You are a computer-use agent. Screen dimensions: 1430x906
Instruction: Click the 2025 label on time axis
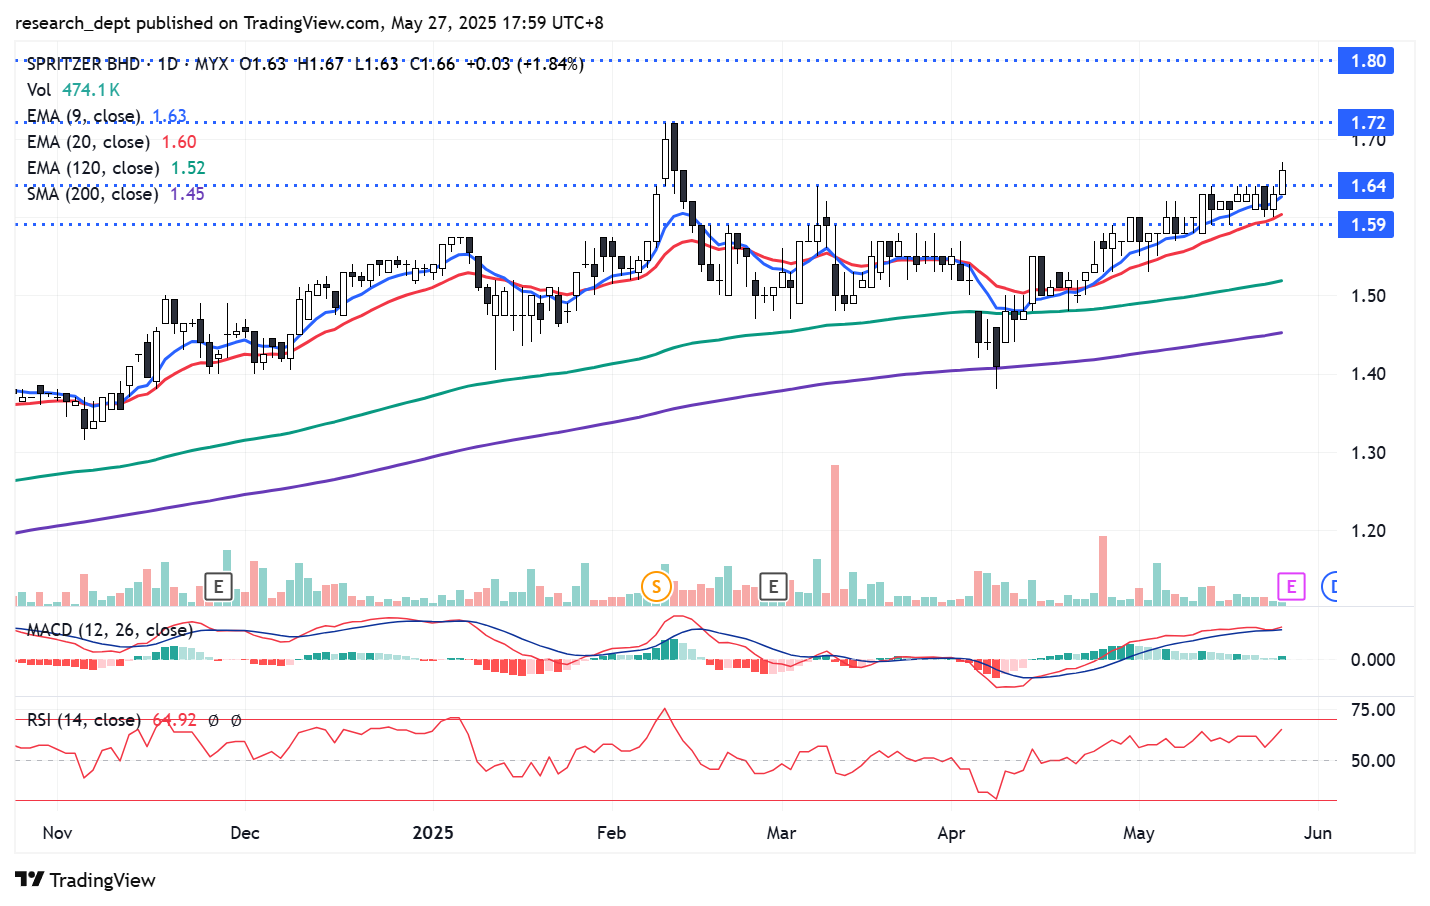pyautogui.click(x=433, y=833)
